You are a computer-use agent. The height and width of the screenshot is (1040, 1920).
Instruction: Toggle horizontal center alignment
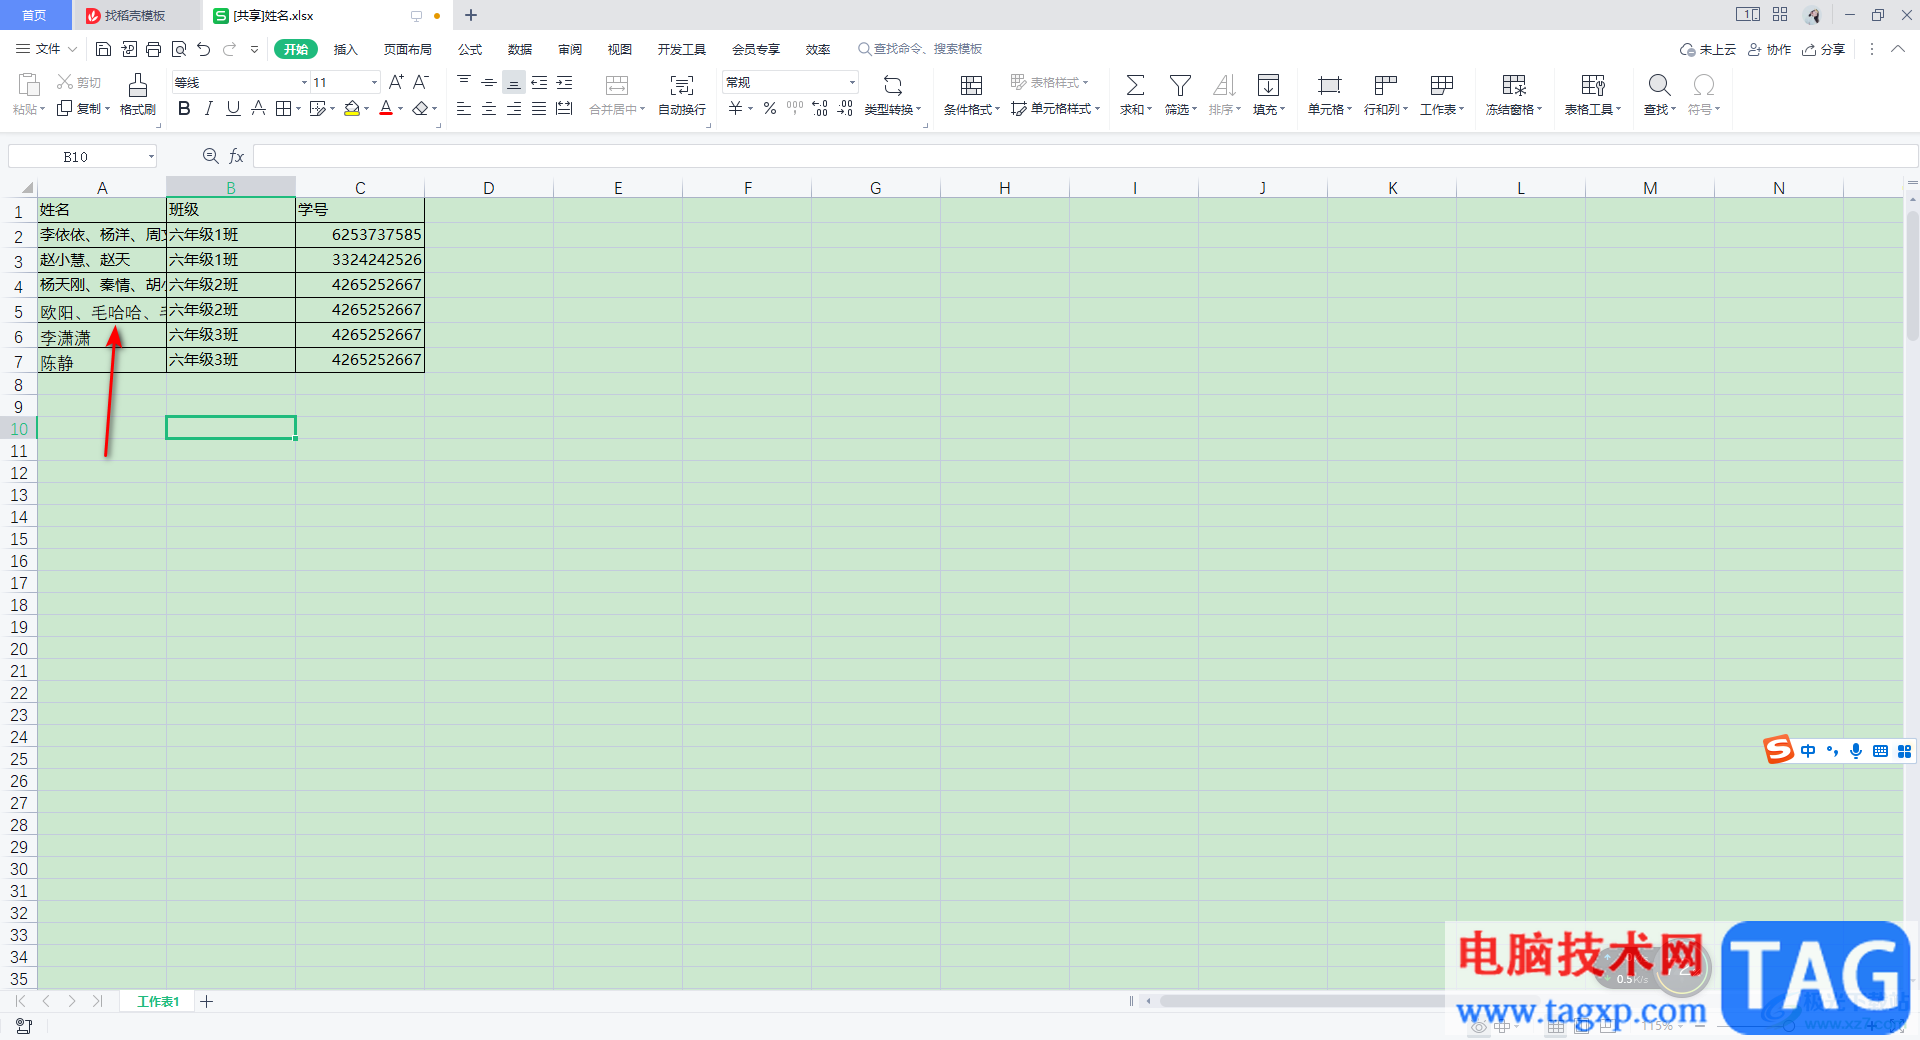489,108
